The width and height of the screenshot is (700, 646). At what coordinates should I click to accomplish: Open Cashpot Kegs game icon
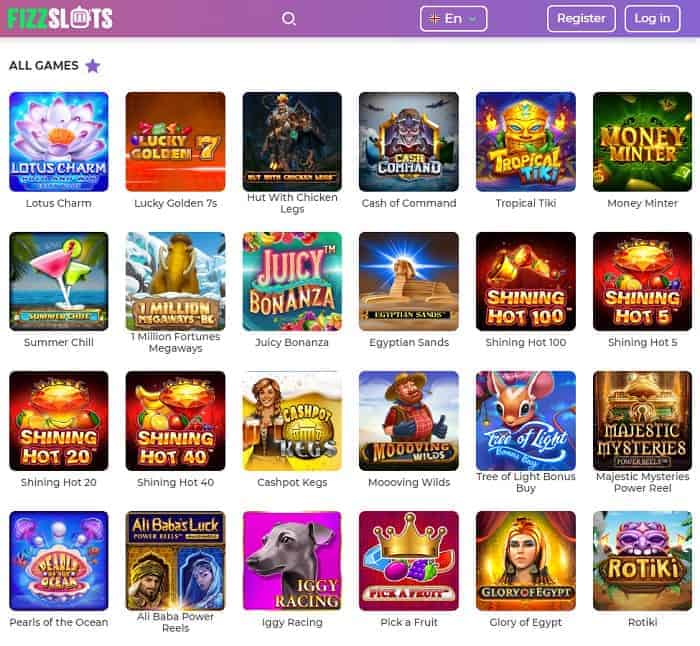pos(292,421)
